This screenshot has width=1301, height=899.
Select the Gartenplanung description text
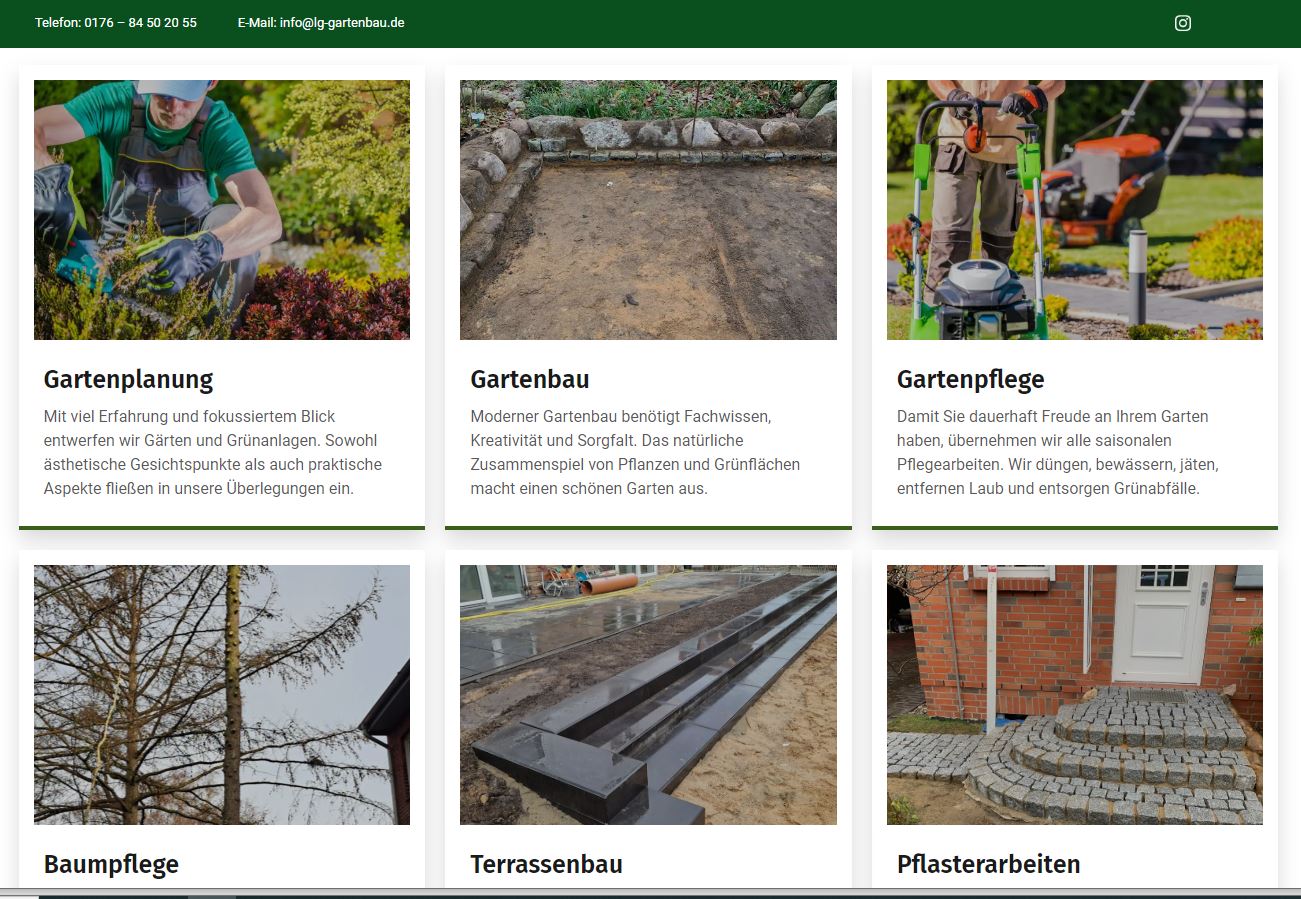pyautogui.click(x=213, y=453)
